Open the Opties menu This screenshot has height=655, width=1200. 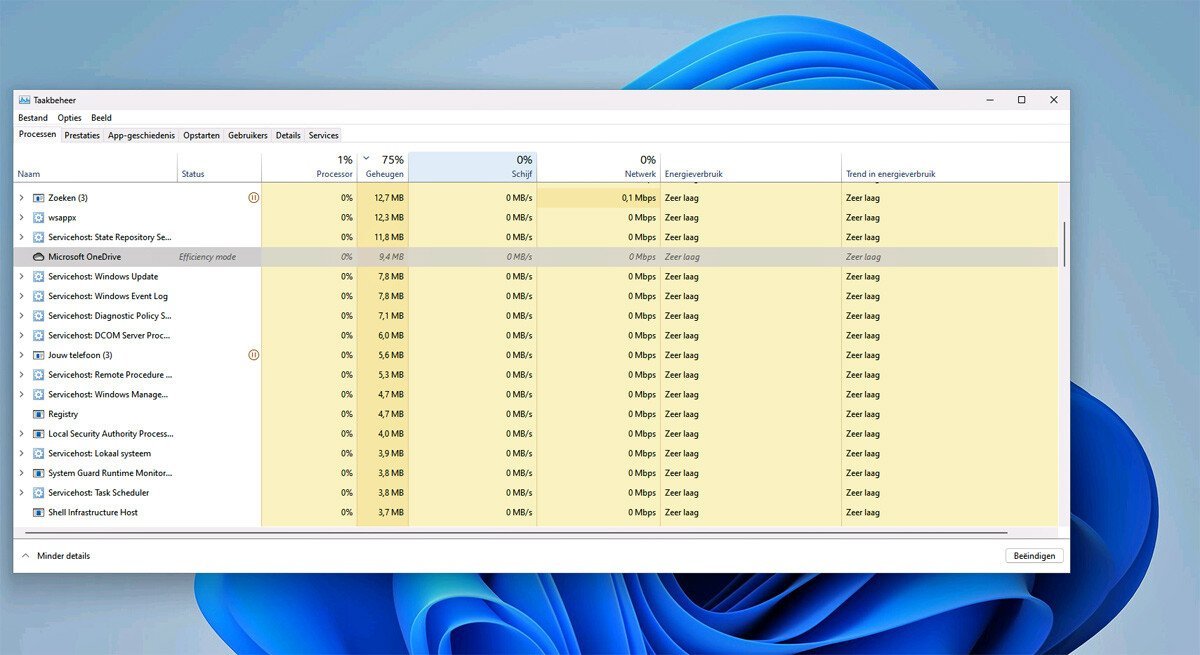pyautogui.click(x=69, y=118)
